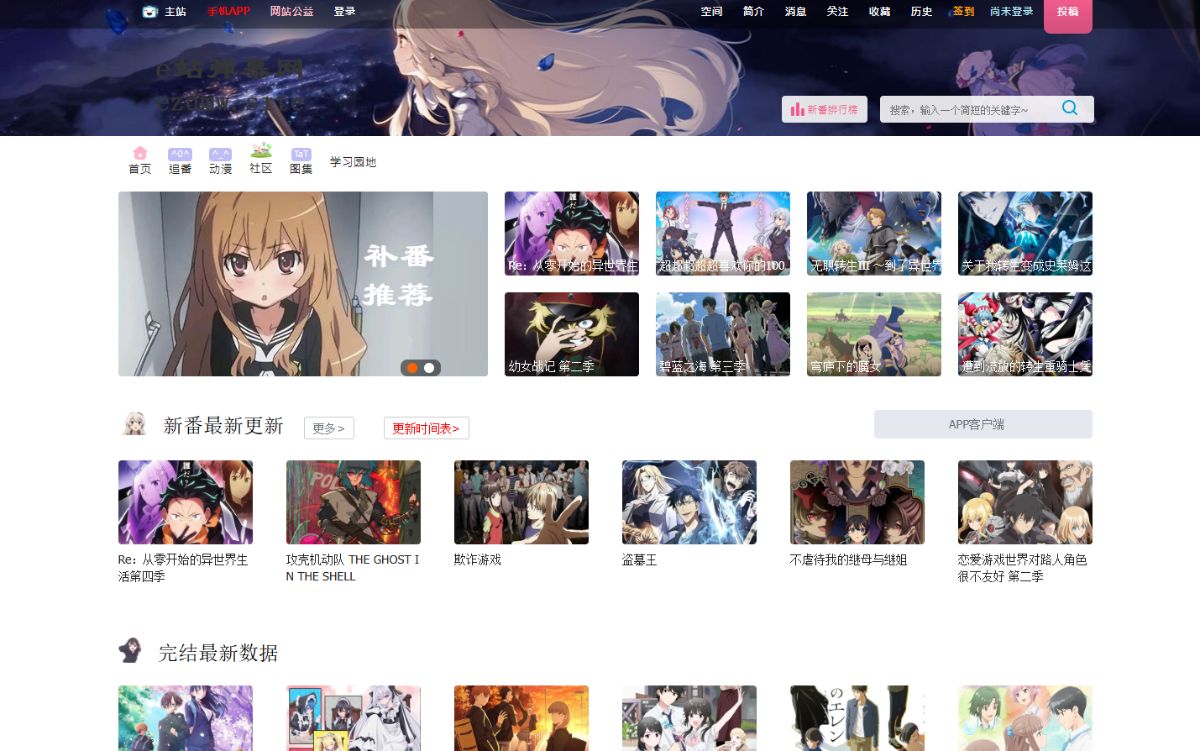Screen dimensions: 1200x751
Task: Open 遭到流放的转生重骑士 thumbnail
Action: coord(1025,334)
